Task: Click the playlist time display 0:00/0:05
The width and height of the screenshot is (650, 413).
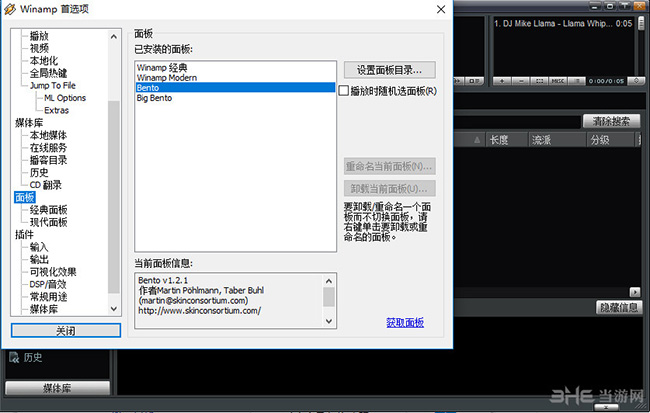Action: (x=606, y=81)
